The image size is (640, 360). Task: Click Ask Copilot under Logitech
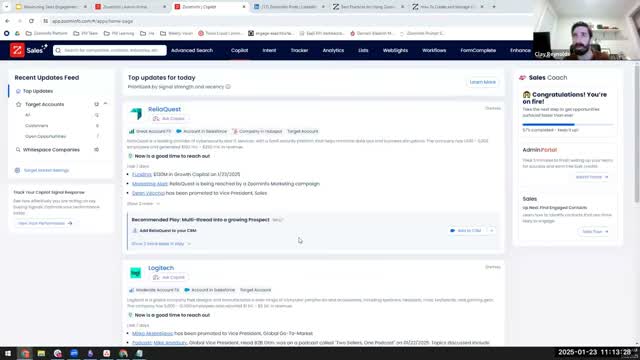click(169, 278)
